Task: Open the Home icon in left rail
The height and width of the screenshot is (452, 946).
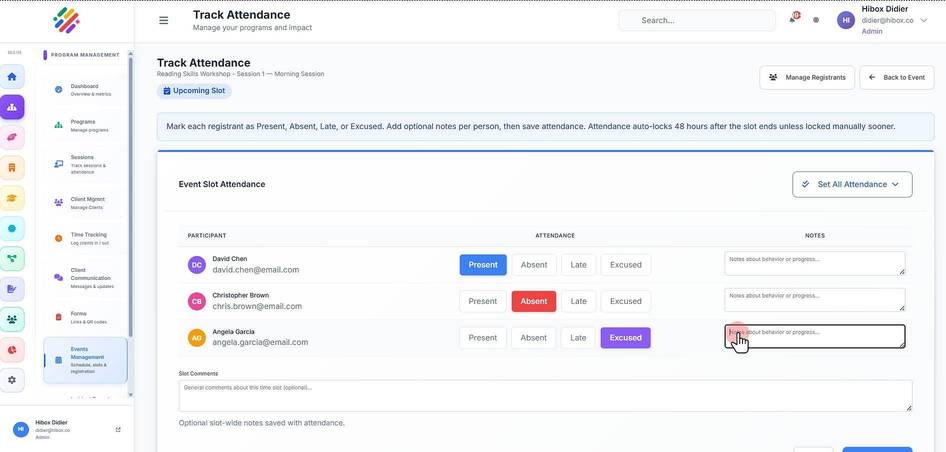Action: click(x=12, y=77)
